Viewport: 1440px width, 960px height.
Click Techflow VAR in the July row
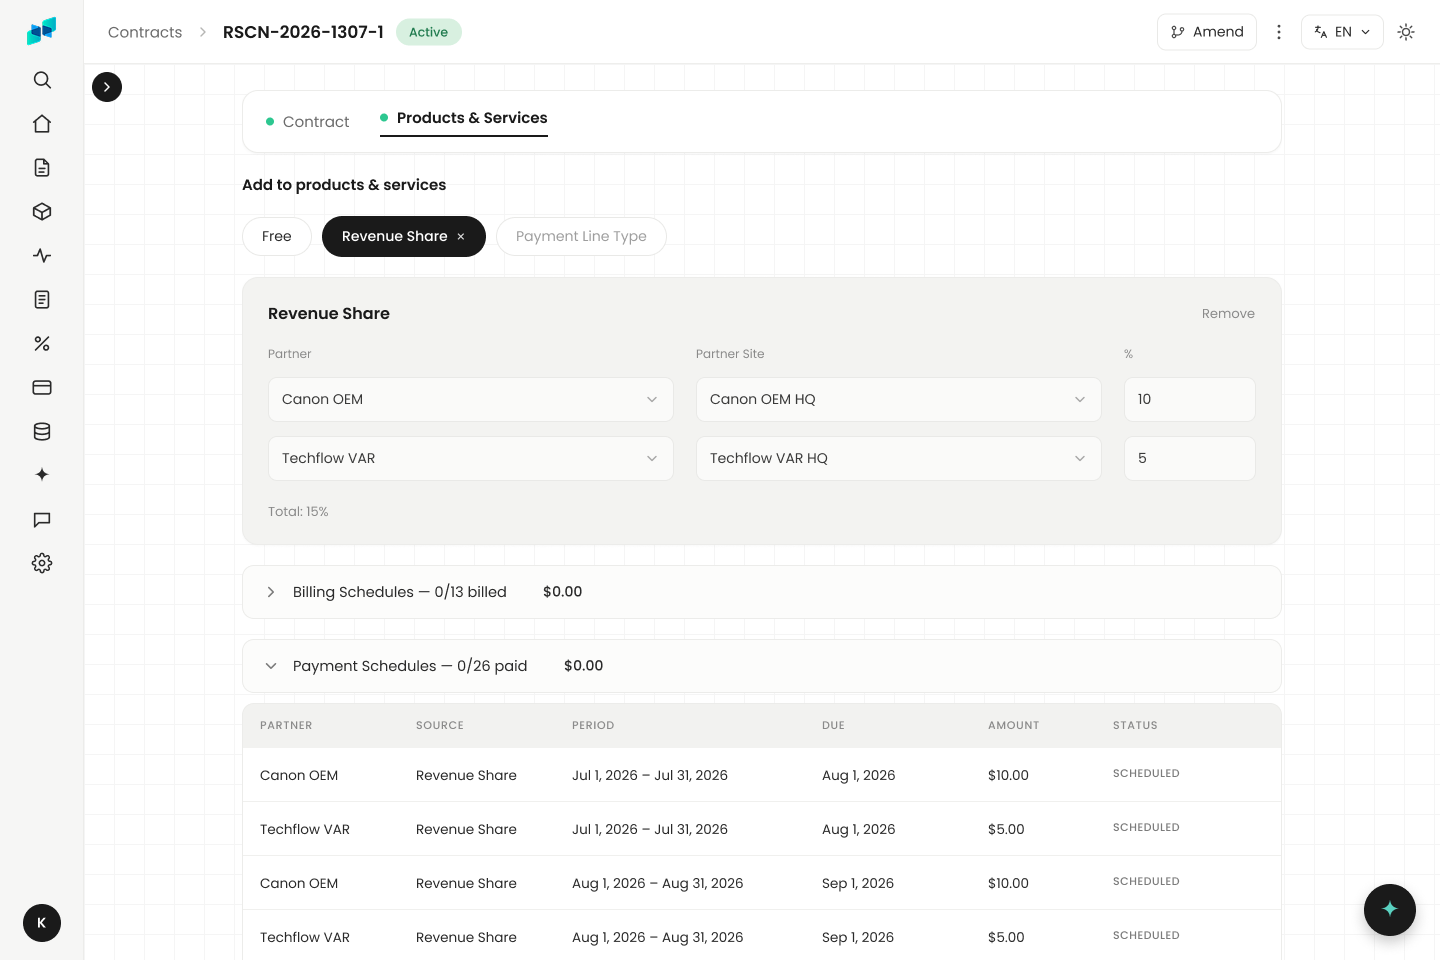305,830
